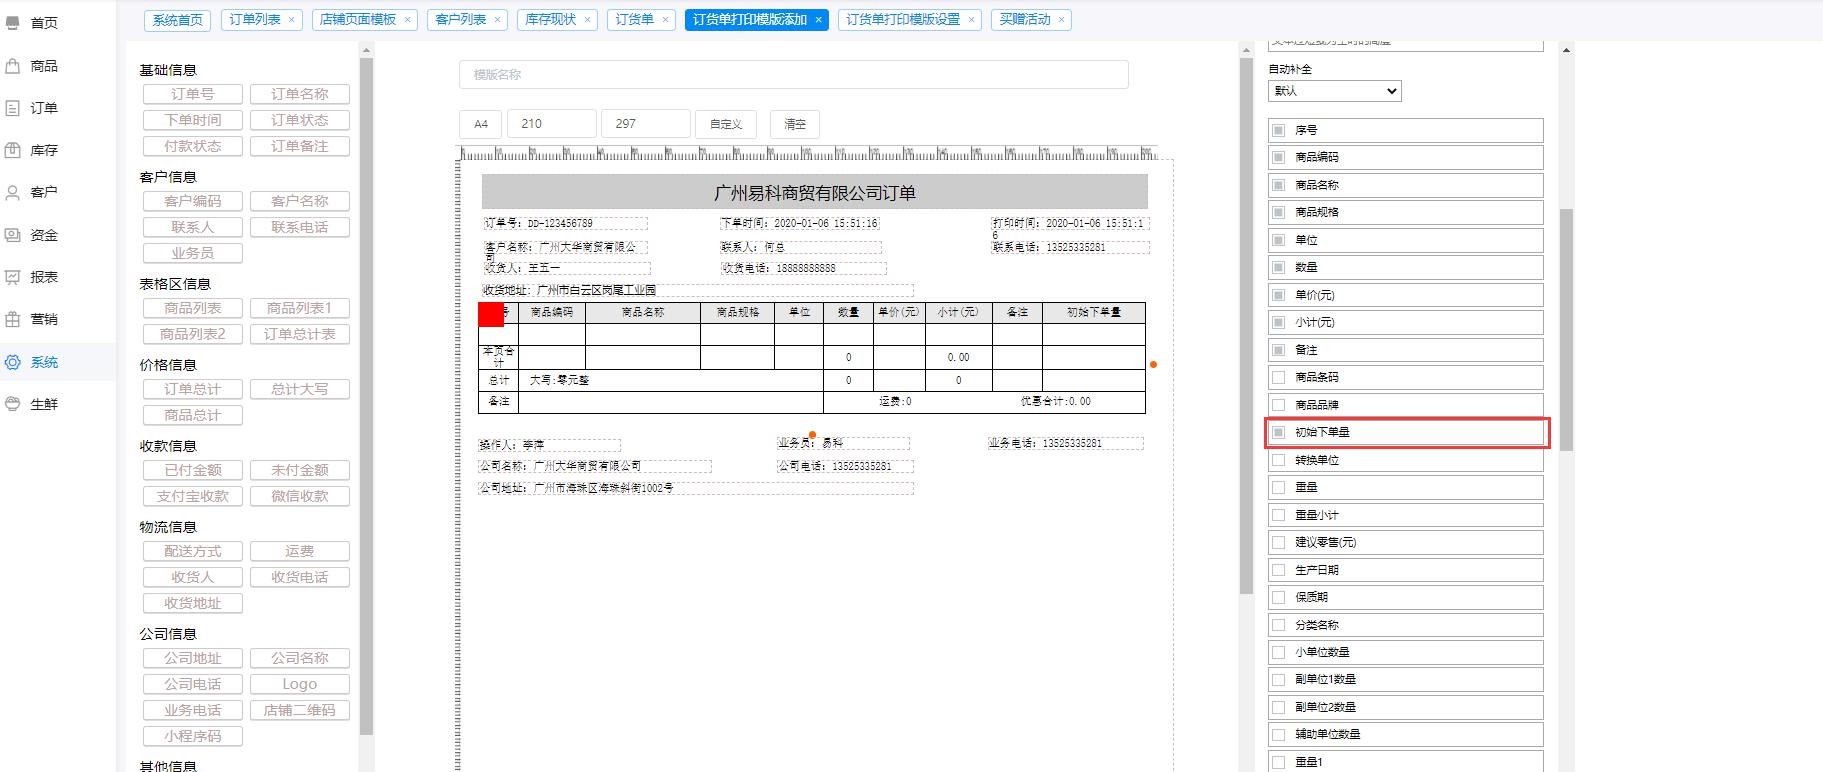Close the 订单列表 tab

(292, 20)
